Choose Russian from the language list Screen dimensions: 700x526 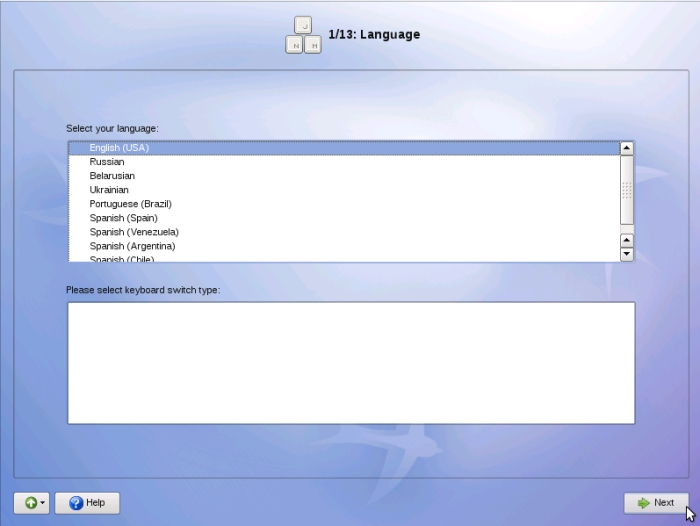tap(107, 162)
